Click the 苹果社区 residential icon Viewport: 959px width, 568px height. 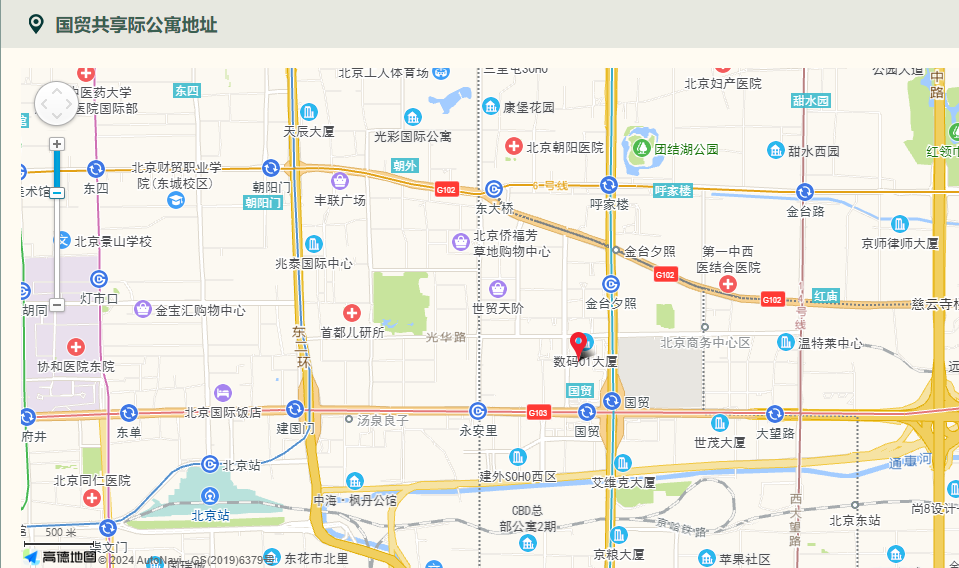707,558
